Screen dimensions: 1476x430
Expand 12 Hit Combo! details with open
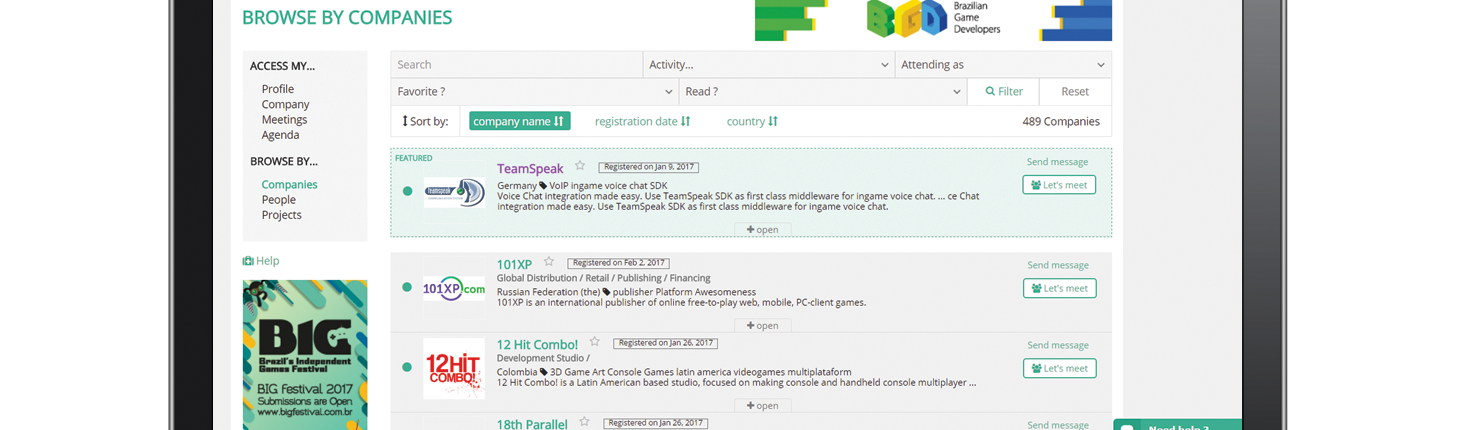point(762,406)
